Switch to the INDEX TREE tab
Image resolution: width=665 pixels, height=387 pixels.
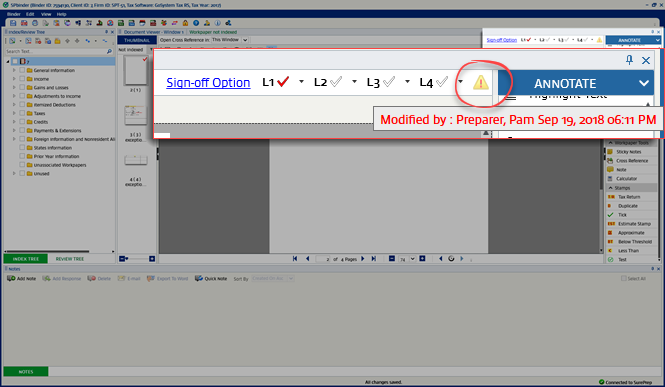coord(25,259)
